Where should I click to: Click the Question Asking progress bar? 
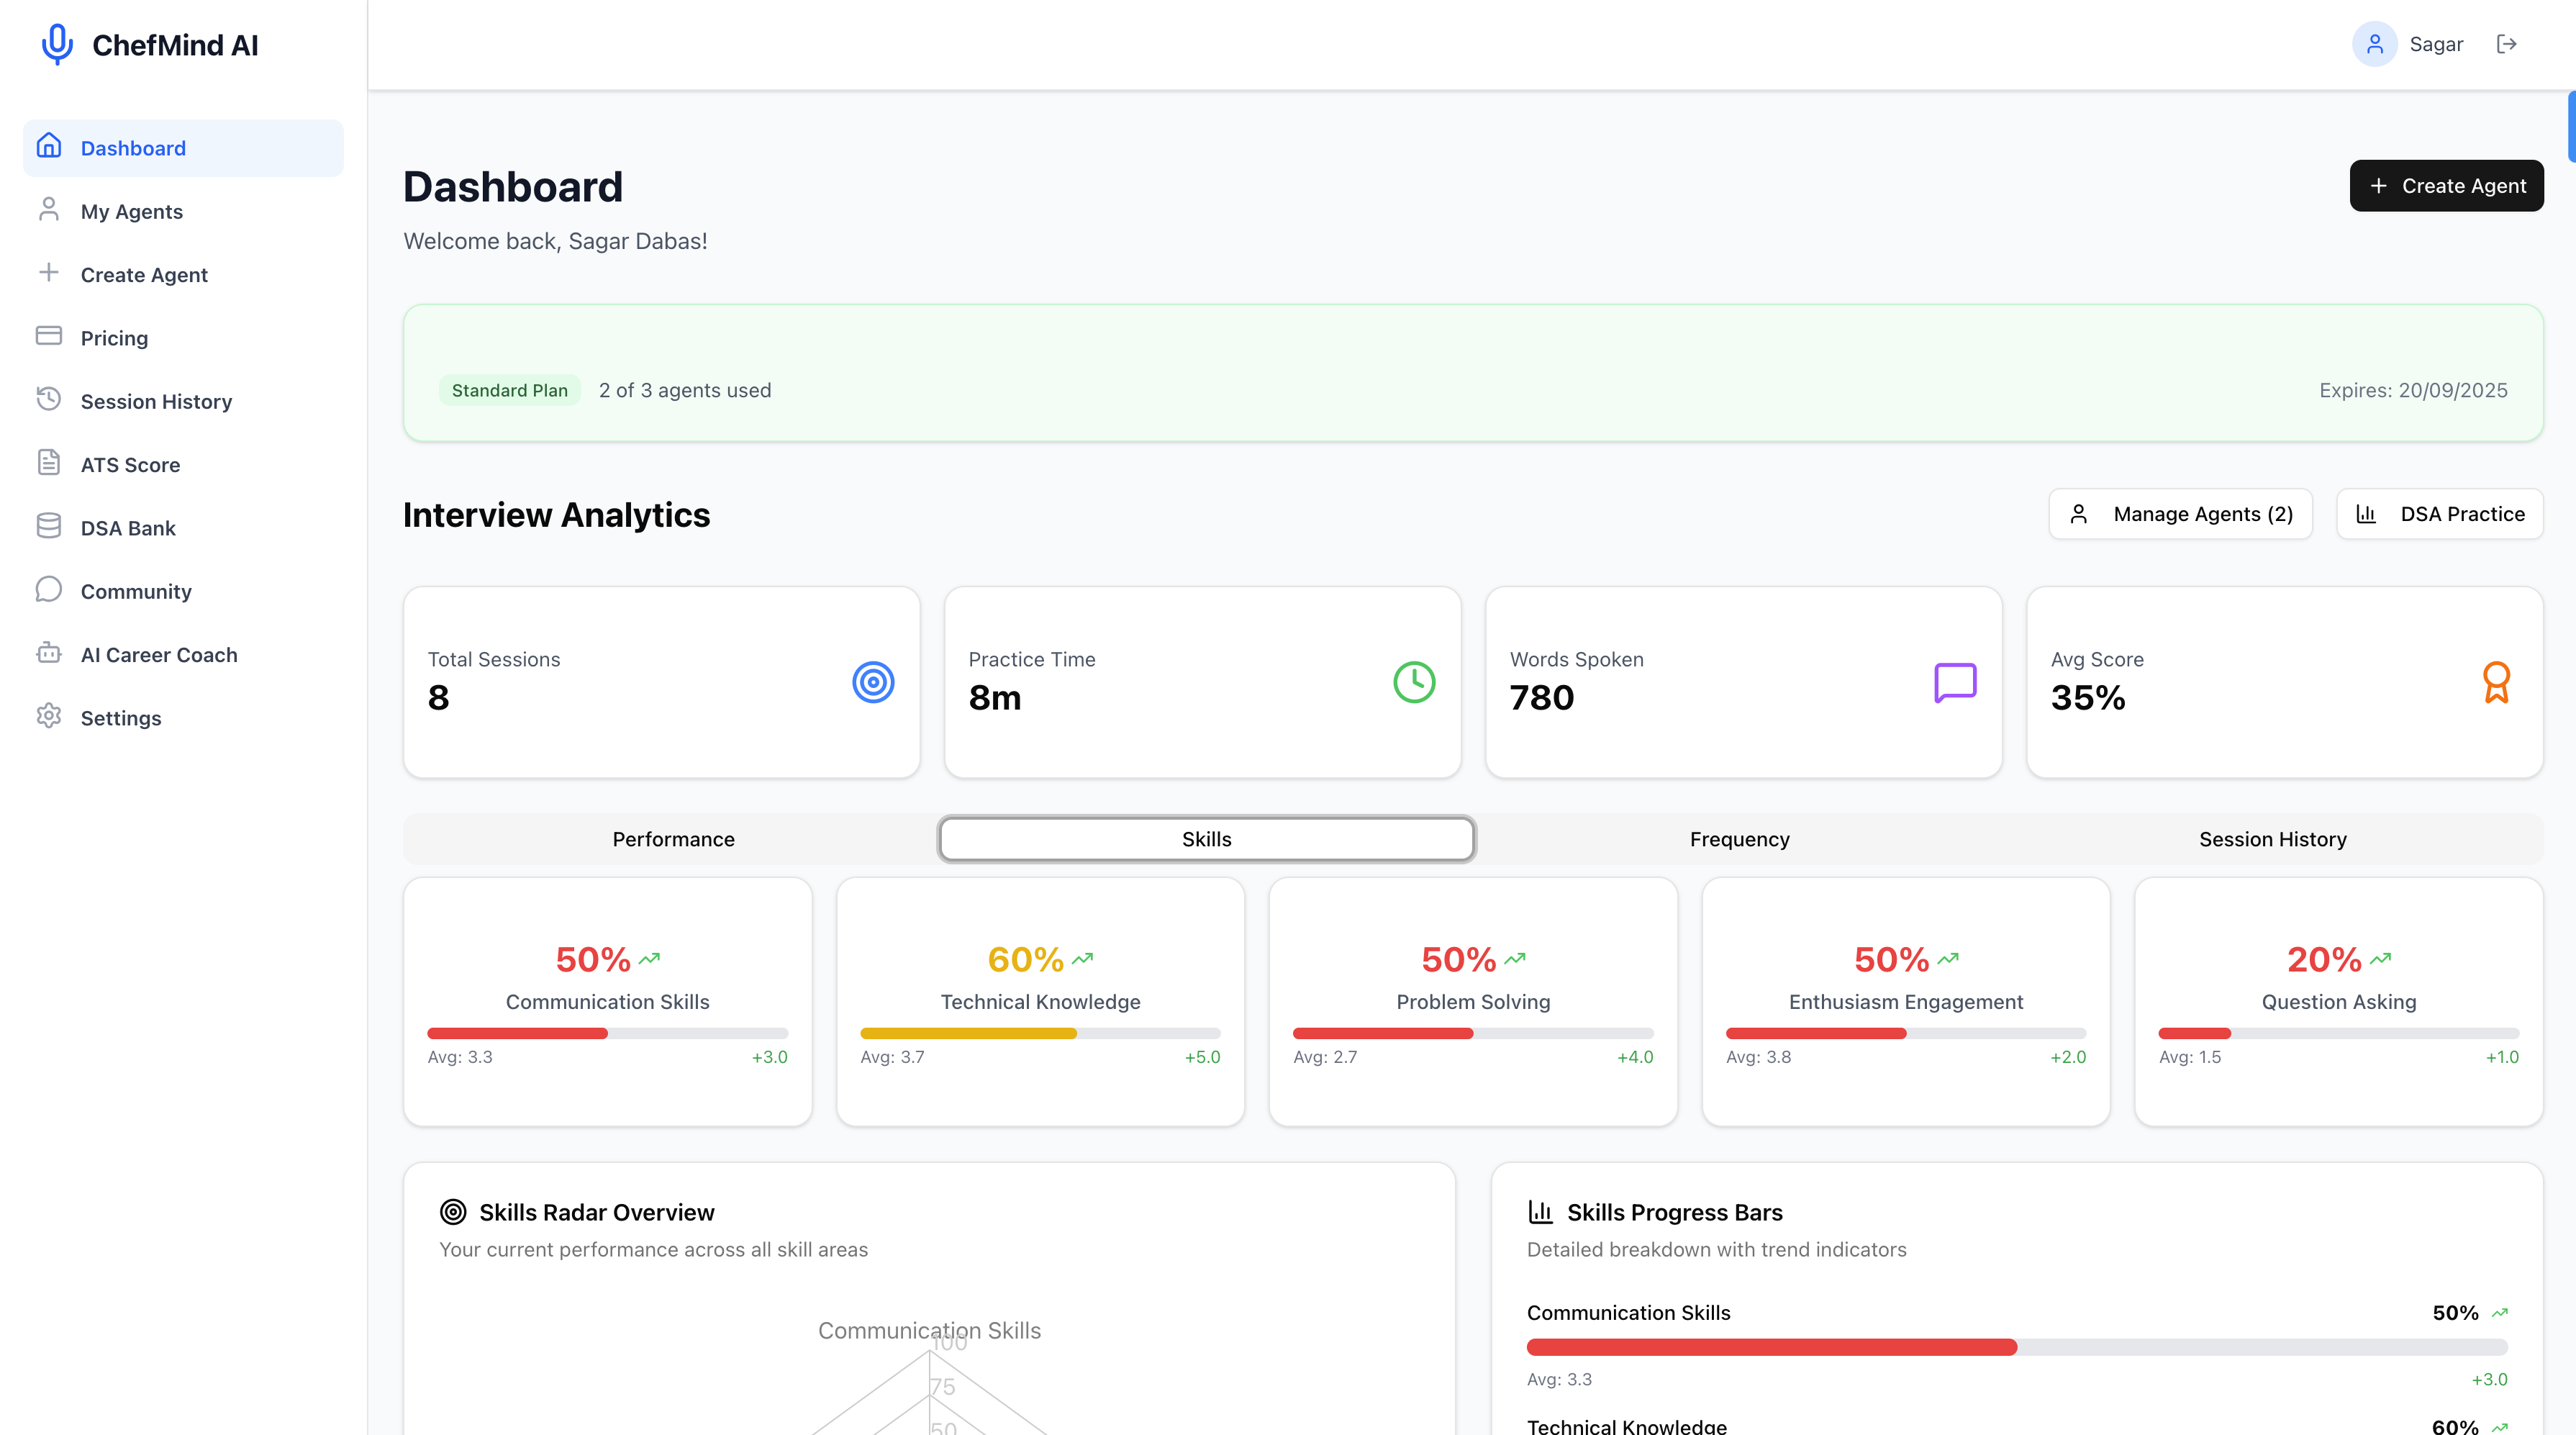(2338, 1033)
